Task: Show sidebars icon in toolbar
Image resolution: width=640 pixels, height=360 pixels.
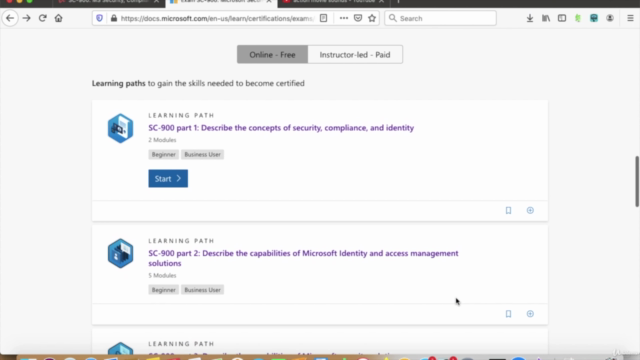Action: tap(562, 18)
